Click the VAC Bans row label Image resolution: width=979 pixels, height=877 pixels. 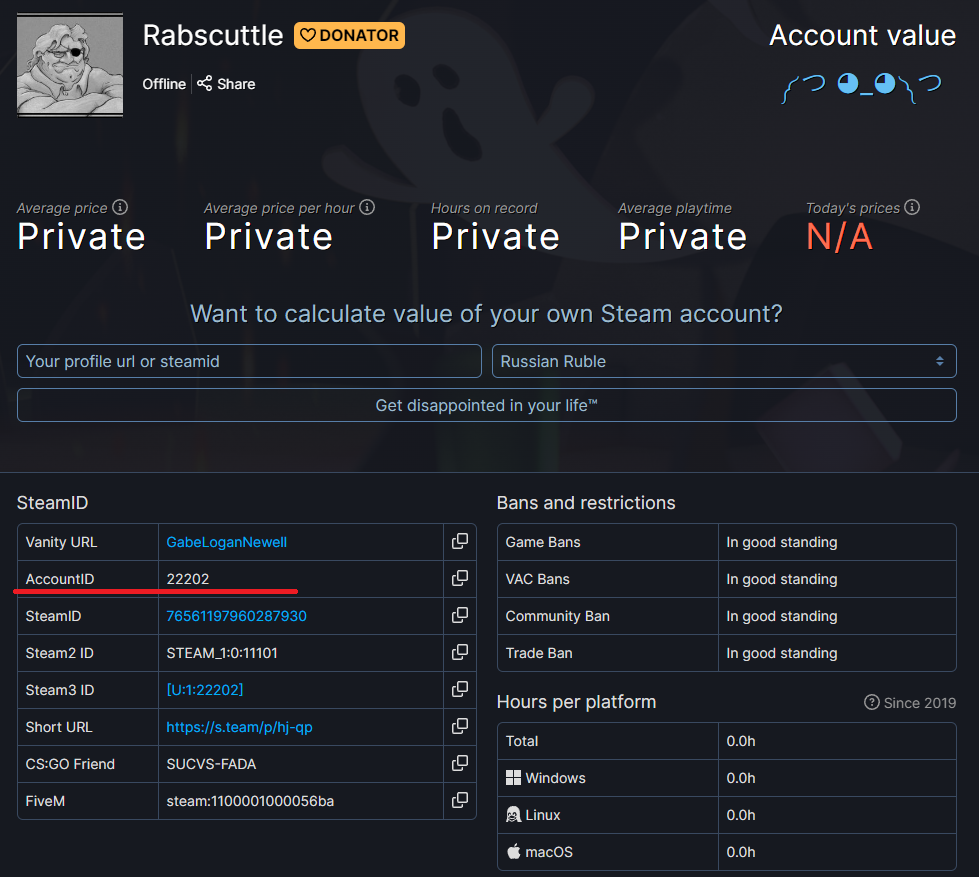point(538,579)
